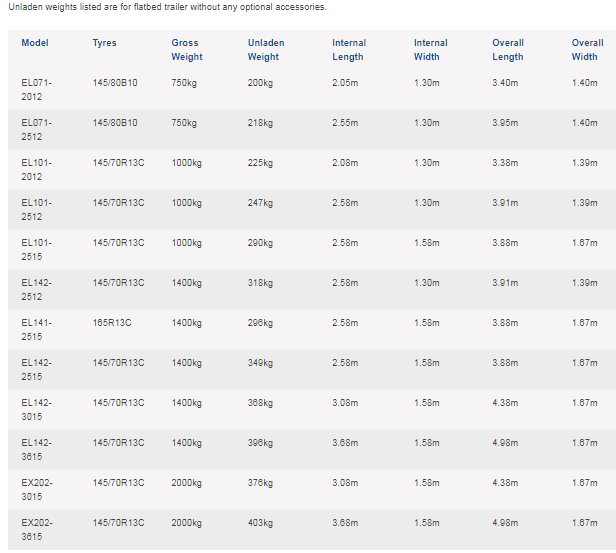The height and width of the screenshot is (553, 616).
Task: Click the Overall Width column header
Action: [587, 50]
